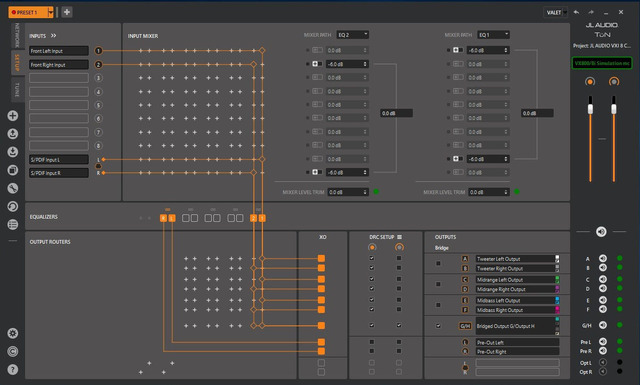Click the wrench tool icon in sidebar
The image size is (640, 385).
click(x=13, y=188)
